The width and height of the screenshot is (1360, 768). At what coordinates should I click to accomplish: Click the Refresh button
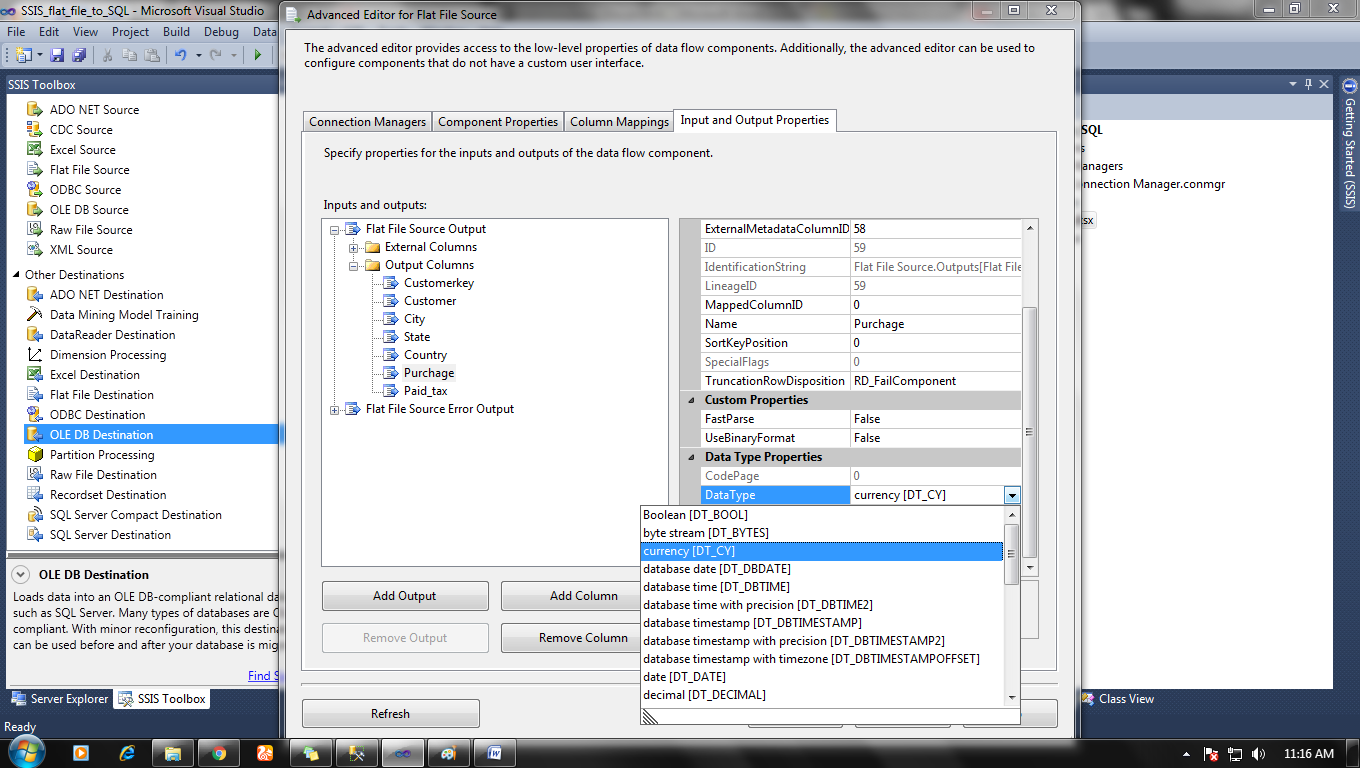click(390, 714)
